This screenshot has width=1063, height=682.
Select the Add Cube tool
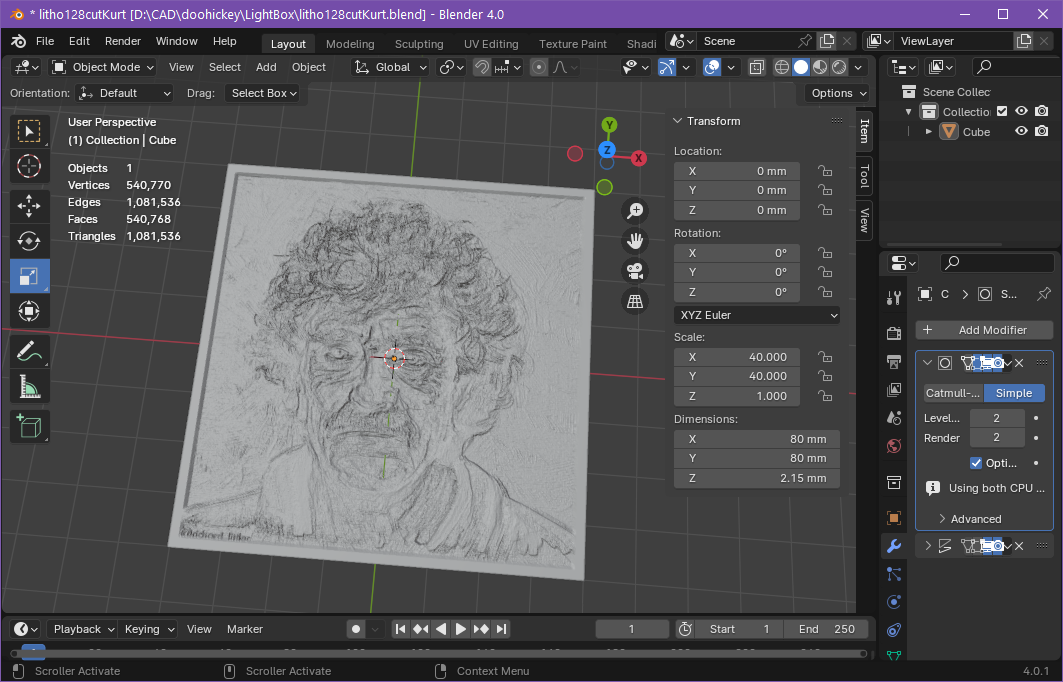(x=29, y=426)
